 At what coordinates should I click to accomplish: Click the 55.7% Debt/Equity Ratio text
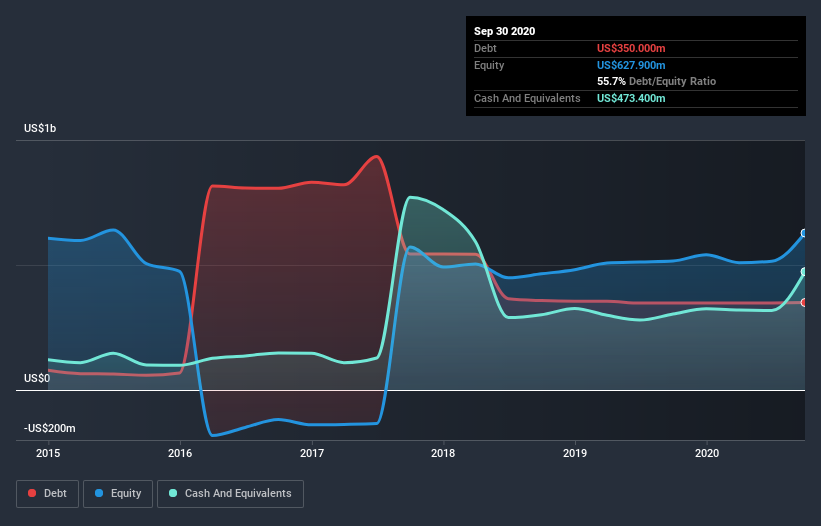pos(657,81)
